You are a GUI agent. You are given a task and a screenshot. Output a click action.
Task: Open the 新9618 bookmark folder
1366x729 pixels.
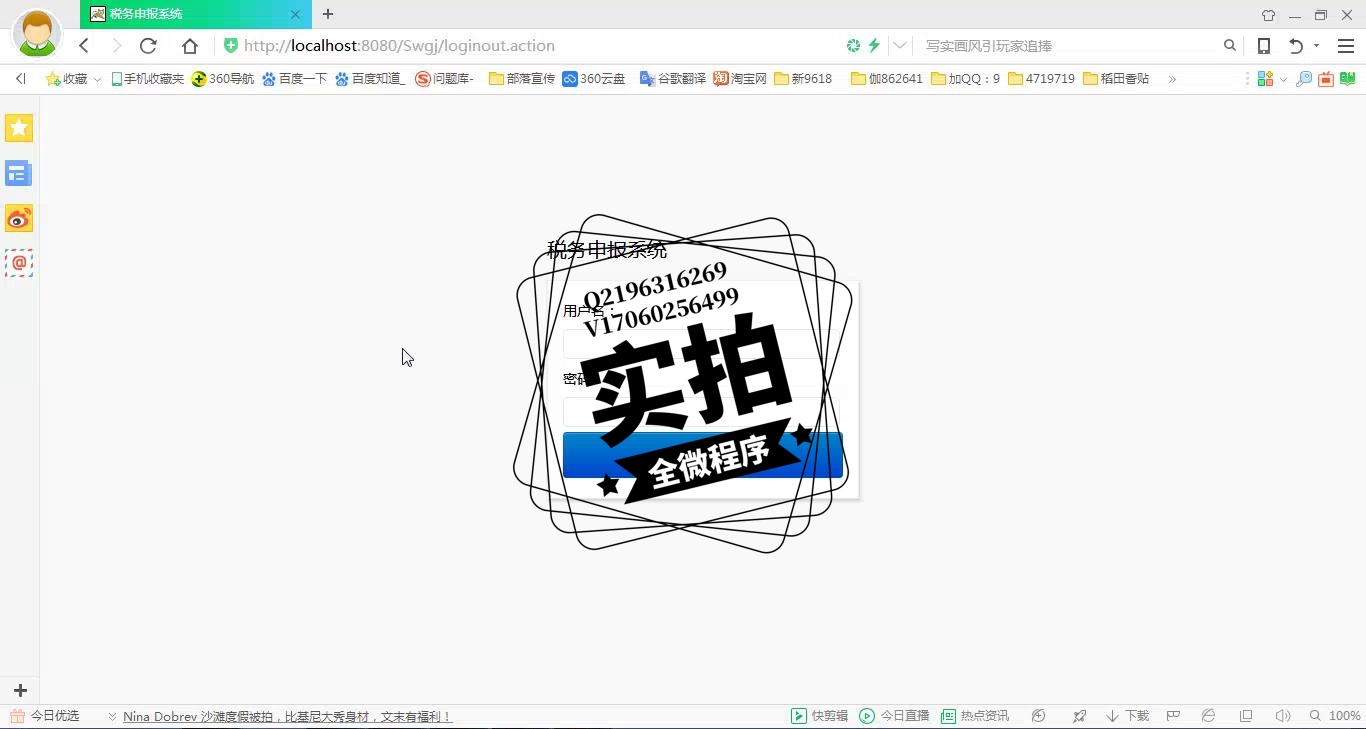pos(803,79)
